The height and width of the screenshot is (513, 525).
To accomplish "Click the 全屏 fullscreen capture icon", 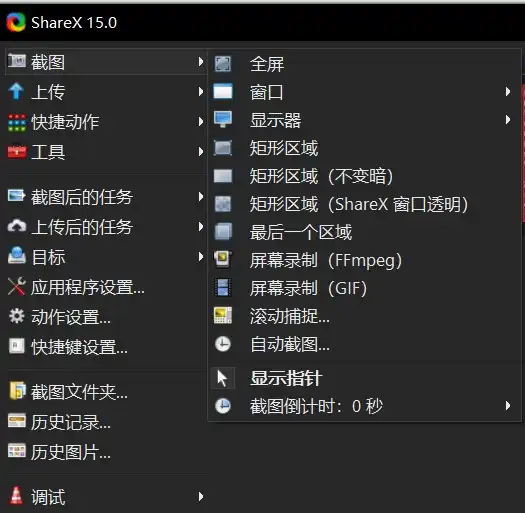I will click(223, 64).
